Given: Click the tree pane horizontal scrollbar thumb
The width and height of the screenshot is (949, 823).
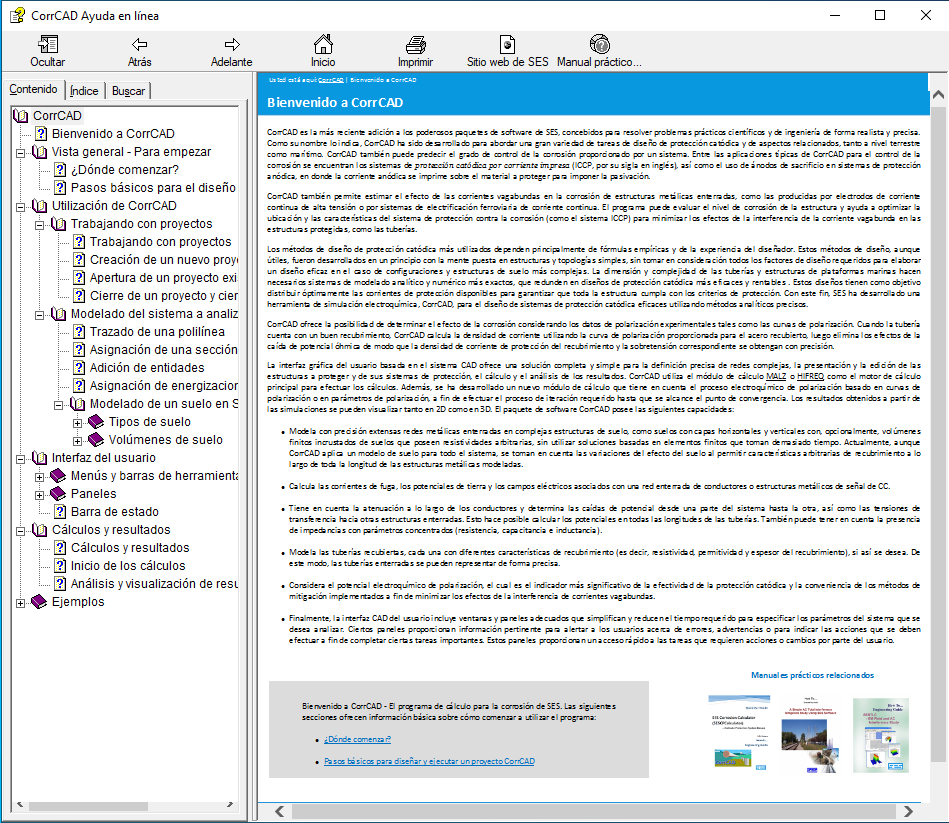Looking at the screenshot, I should click(x=88, y=805).
